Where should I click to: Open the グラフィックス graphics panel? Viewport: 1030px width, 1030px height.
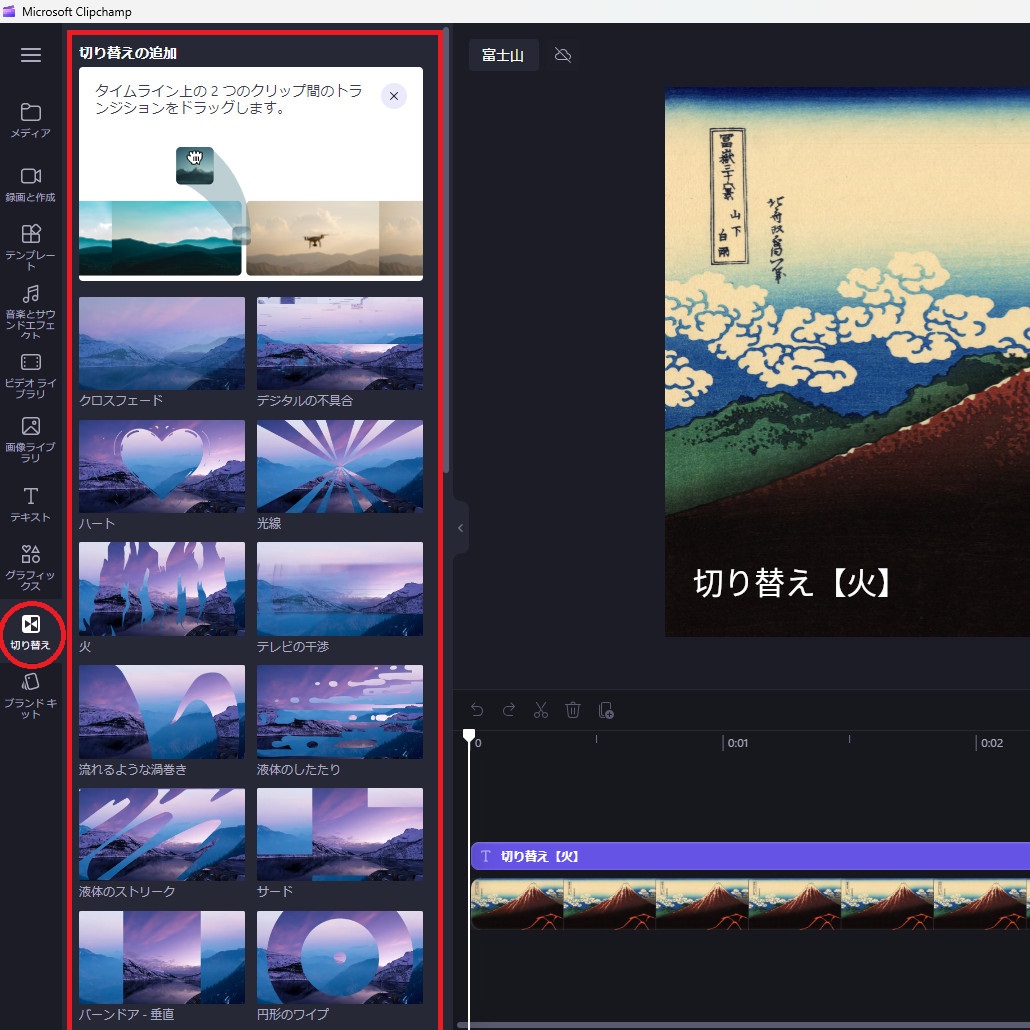[x=30, y=568]
